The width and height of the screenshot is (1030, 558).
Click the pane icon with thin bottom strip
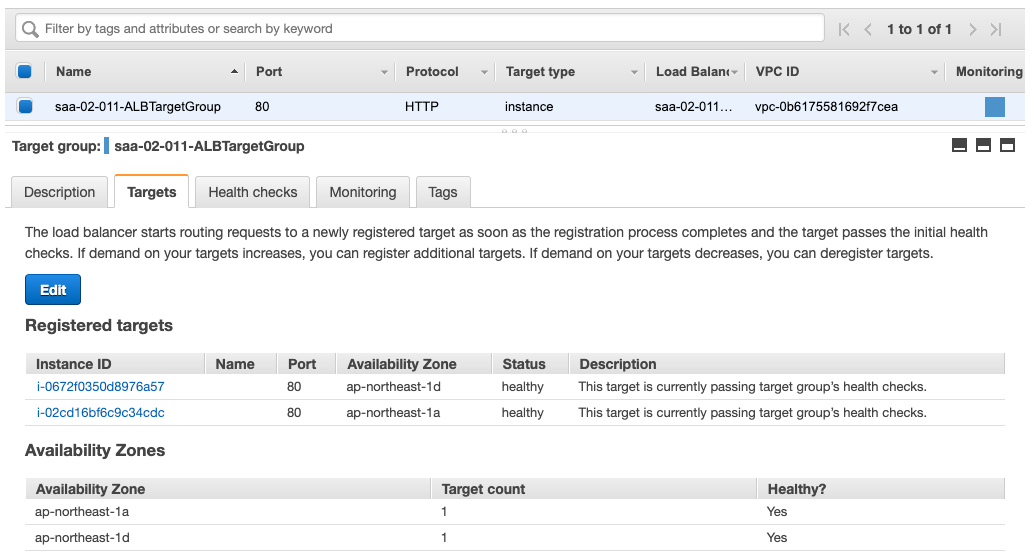tap(959, 146)
